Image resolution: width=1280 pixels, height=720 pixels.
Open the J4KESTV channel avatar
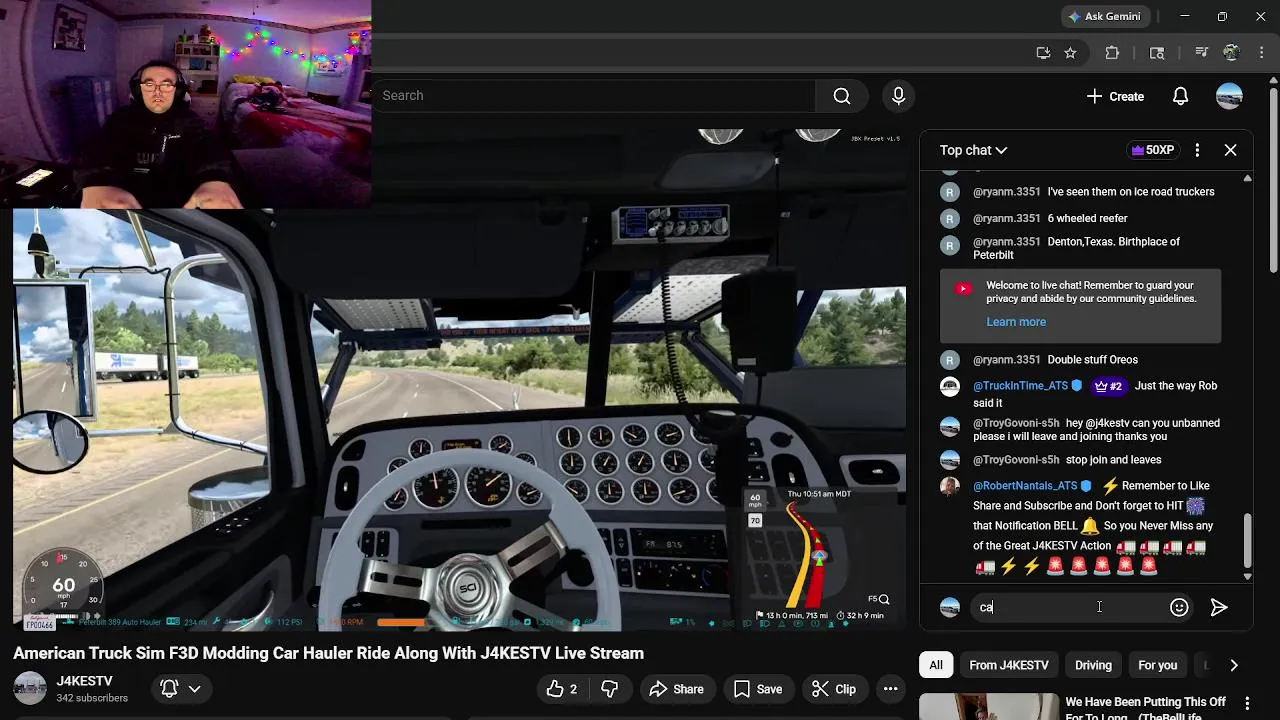[30, 688]
